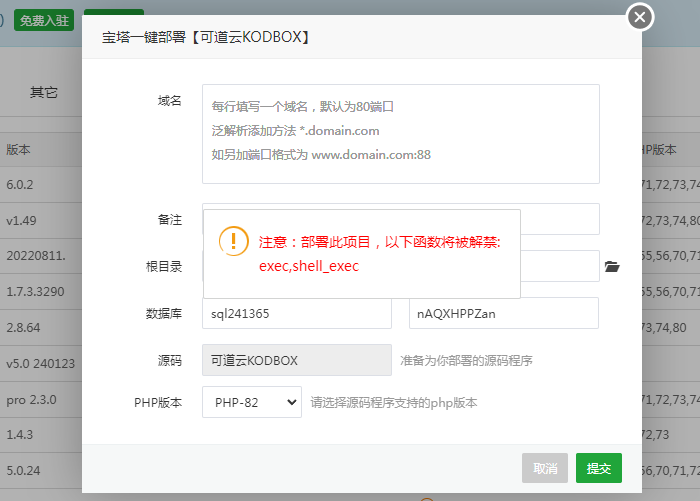Close the KODBOX deploy dialog

(640, 17)
